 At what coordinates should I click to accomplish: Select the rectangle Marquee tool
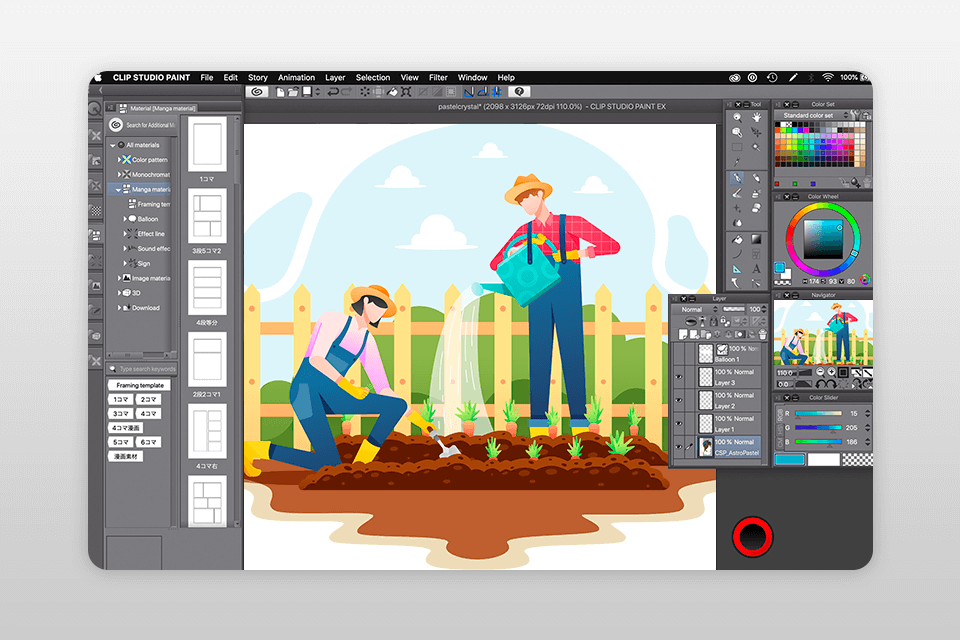(x=738, y=145)
